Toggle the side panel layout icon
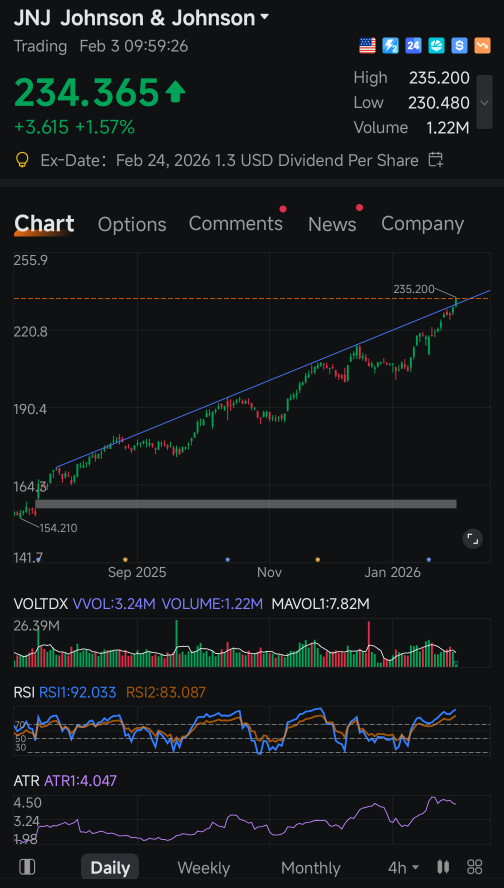 point(27,867)
